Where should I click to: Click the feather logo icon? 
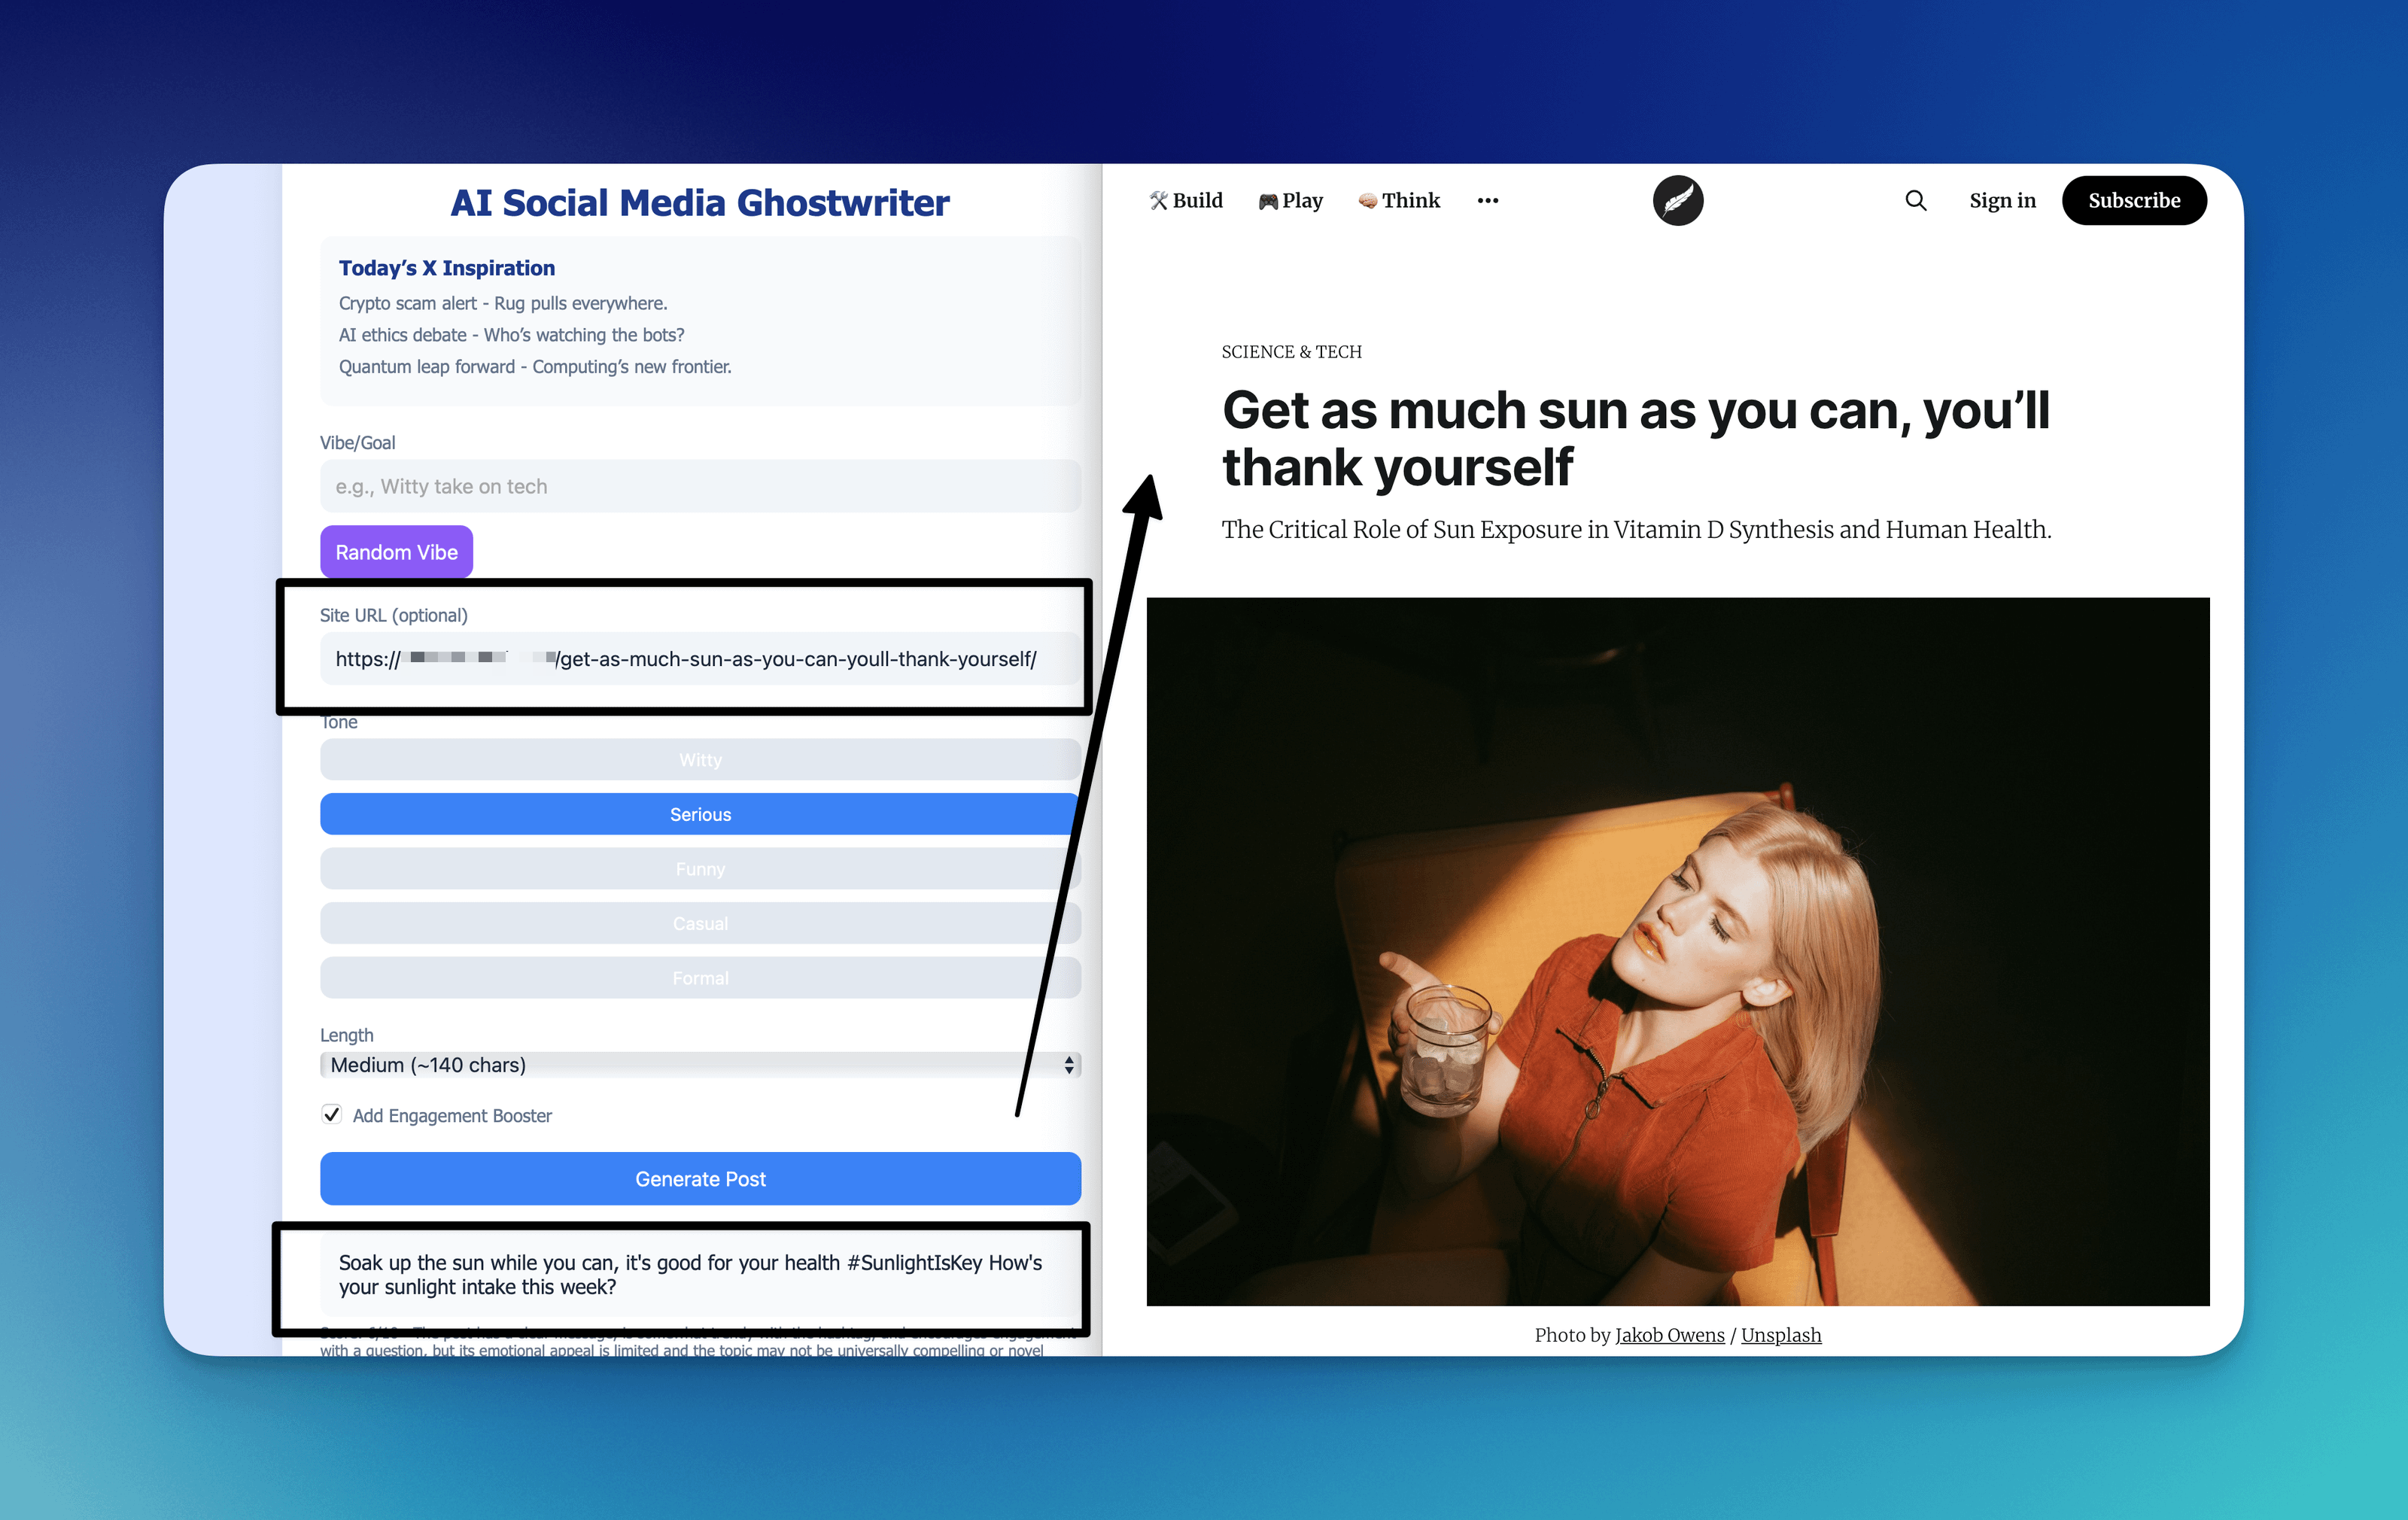[1677, 201]
